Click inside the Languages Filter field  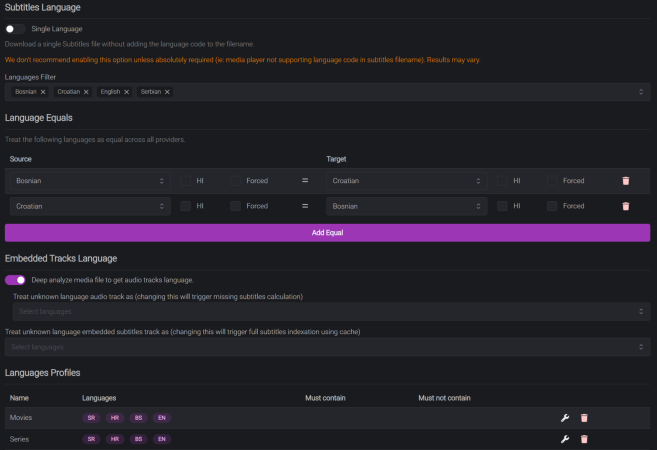(400, 92)
